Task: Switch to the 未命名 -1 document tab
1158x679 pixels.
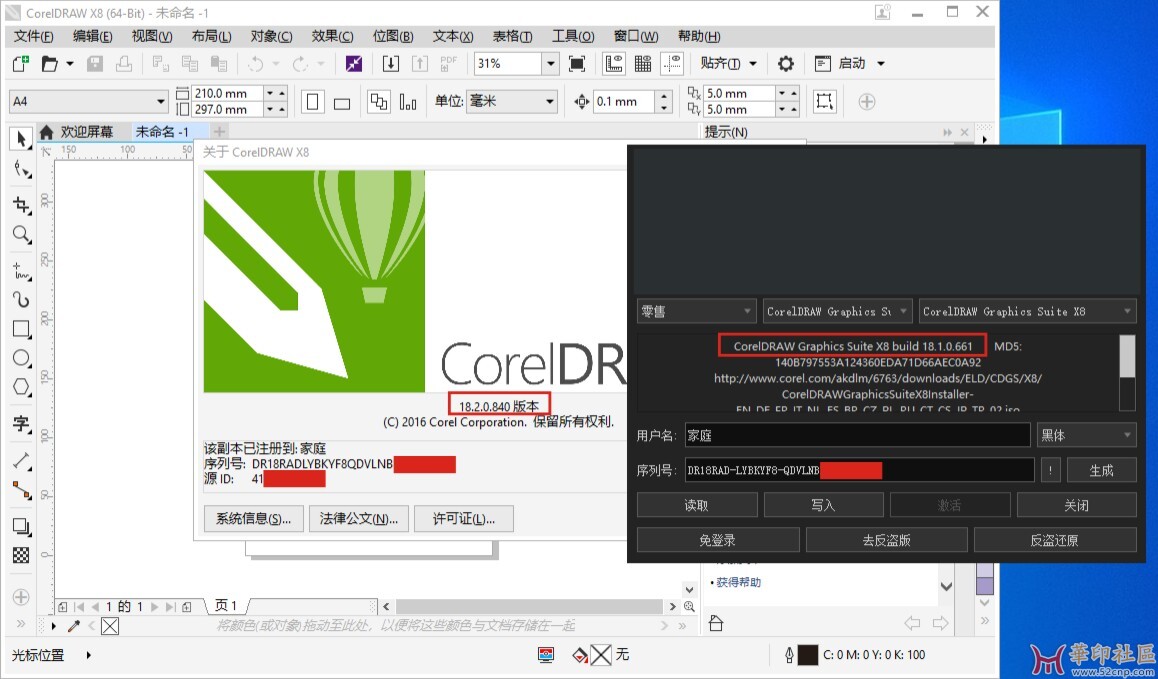Action: tap(162, 132)
